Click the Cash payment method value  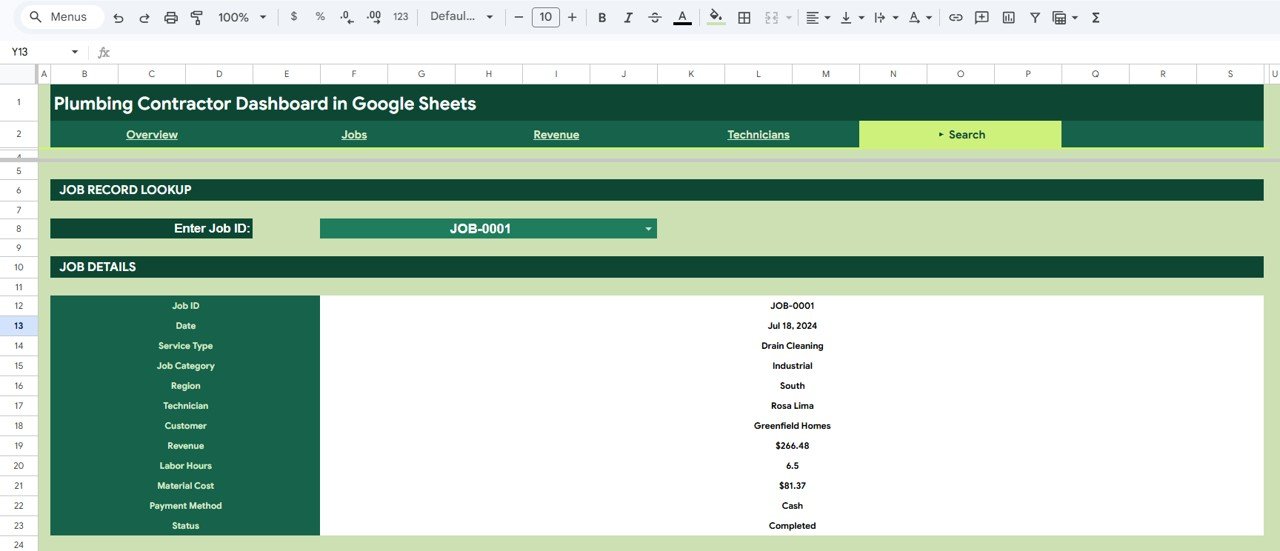pyautogui.click(x=792, y=506)
